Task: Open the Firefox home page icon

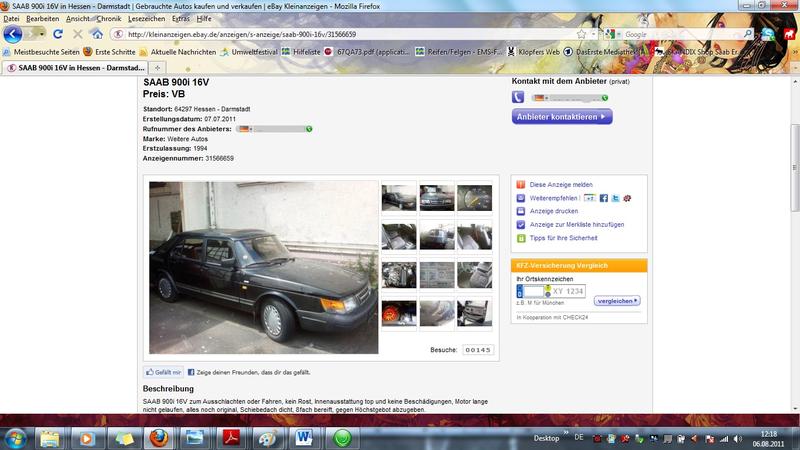Action: click(x=97, y=34)
